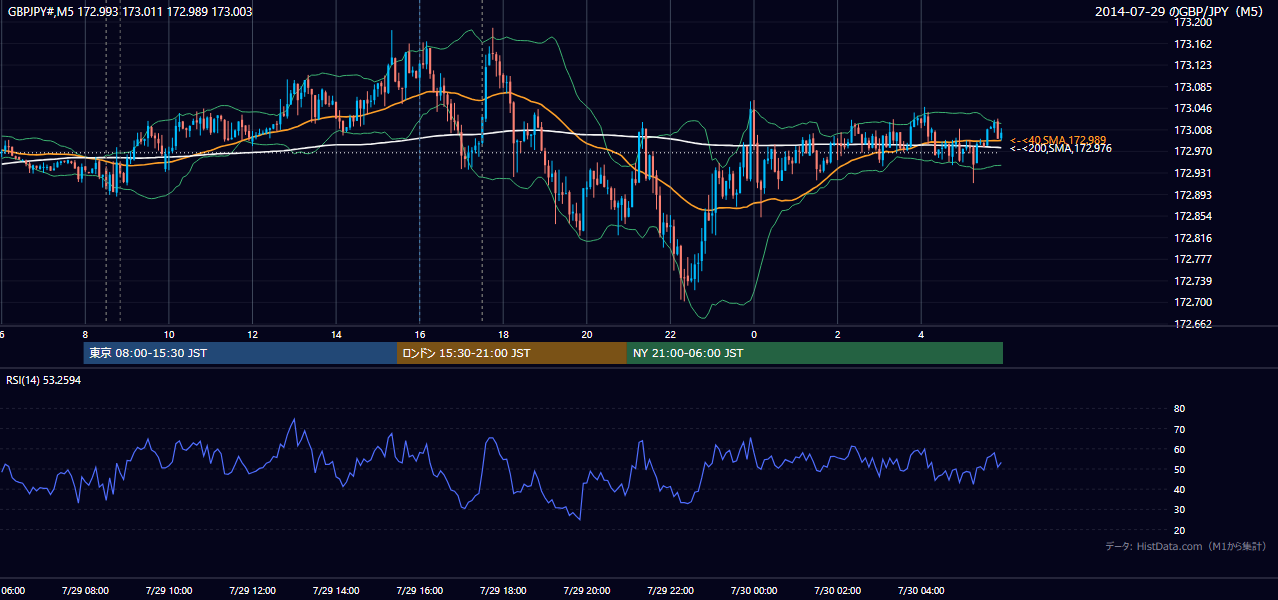
Task: Click the white 200 SMA 172.976 label
Action: click(x=1060, y=148)
